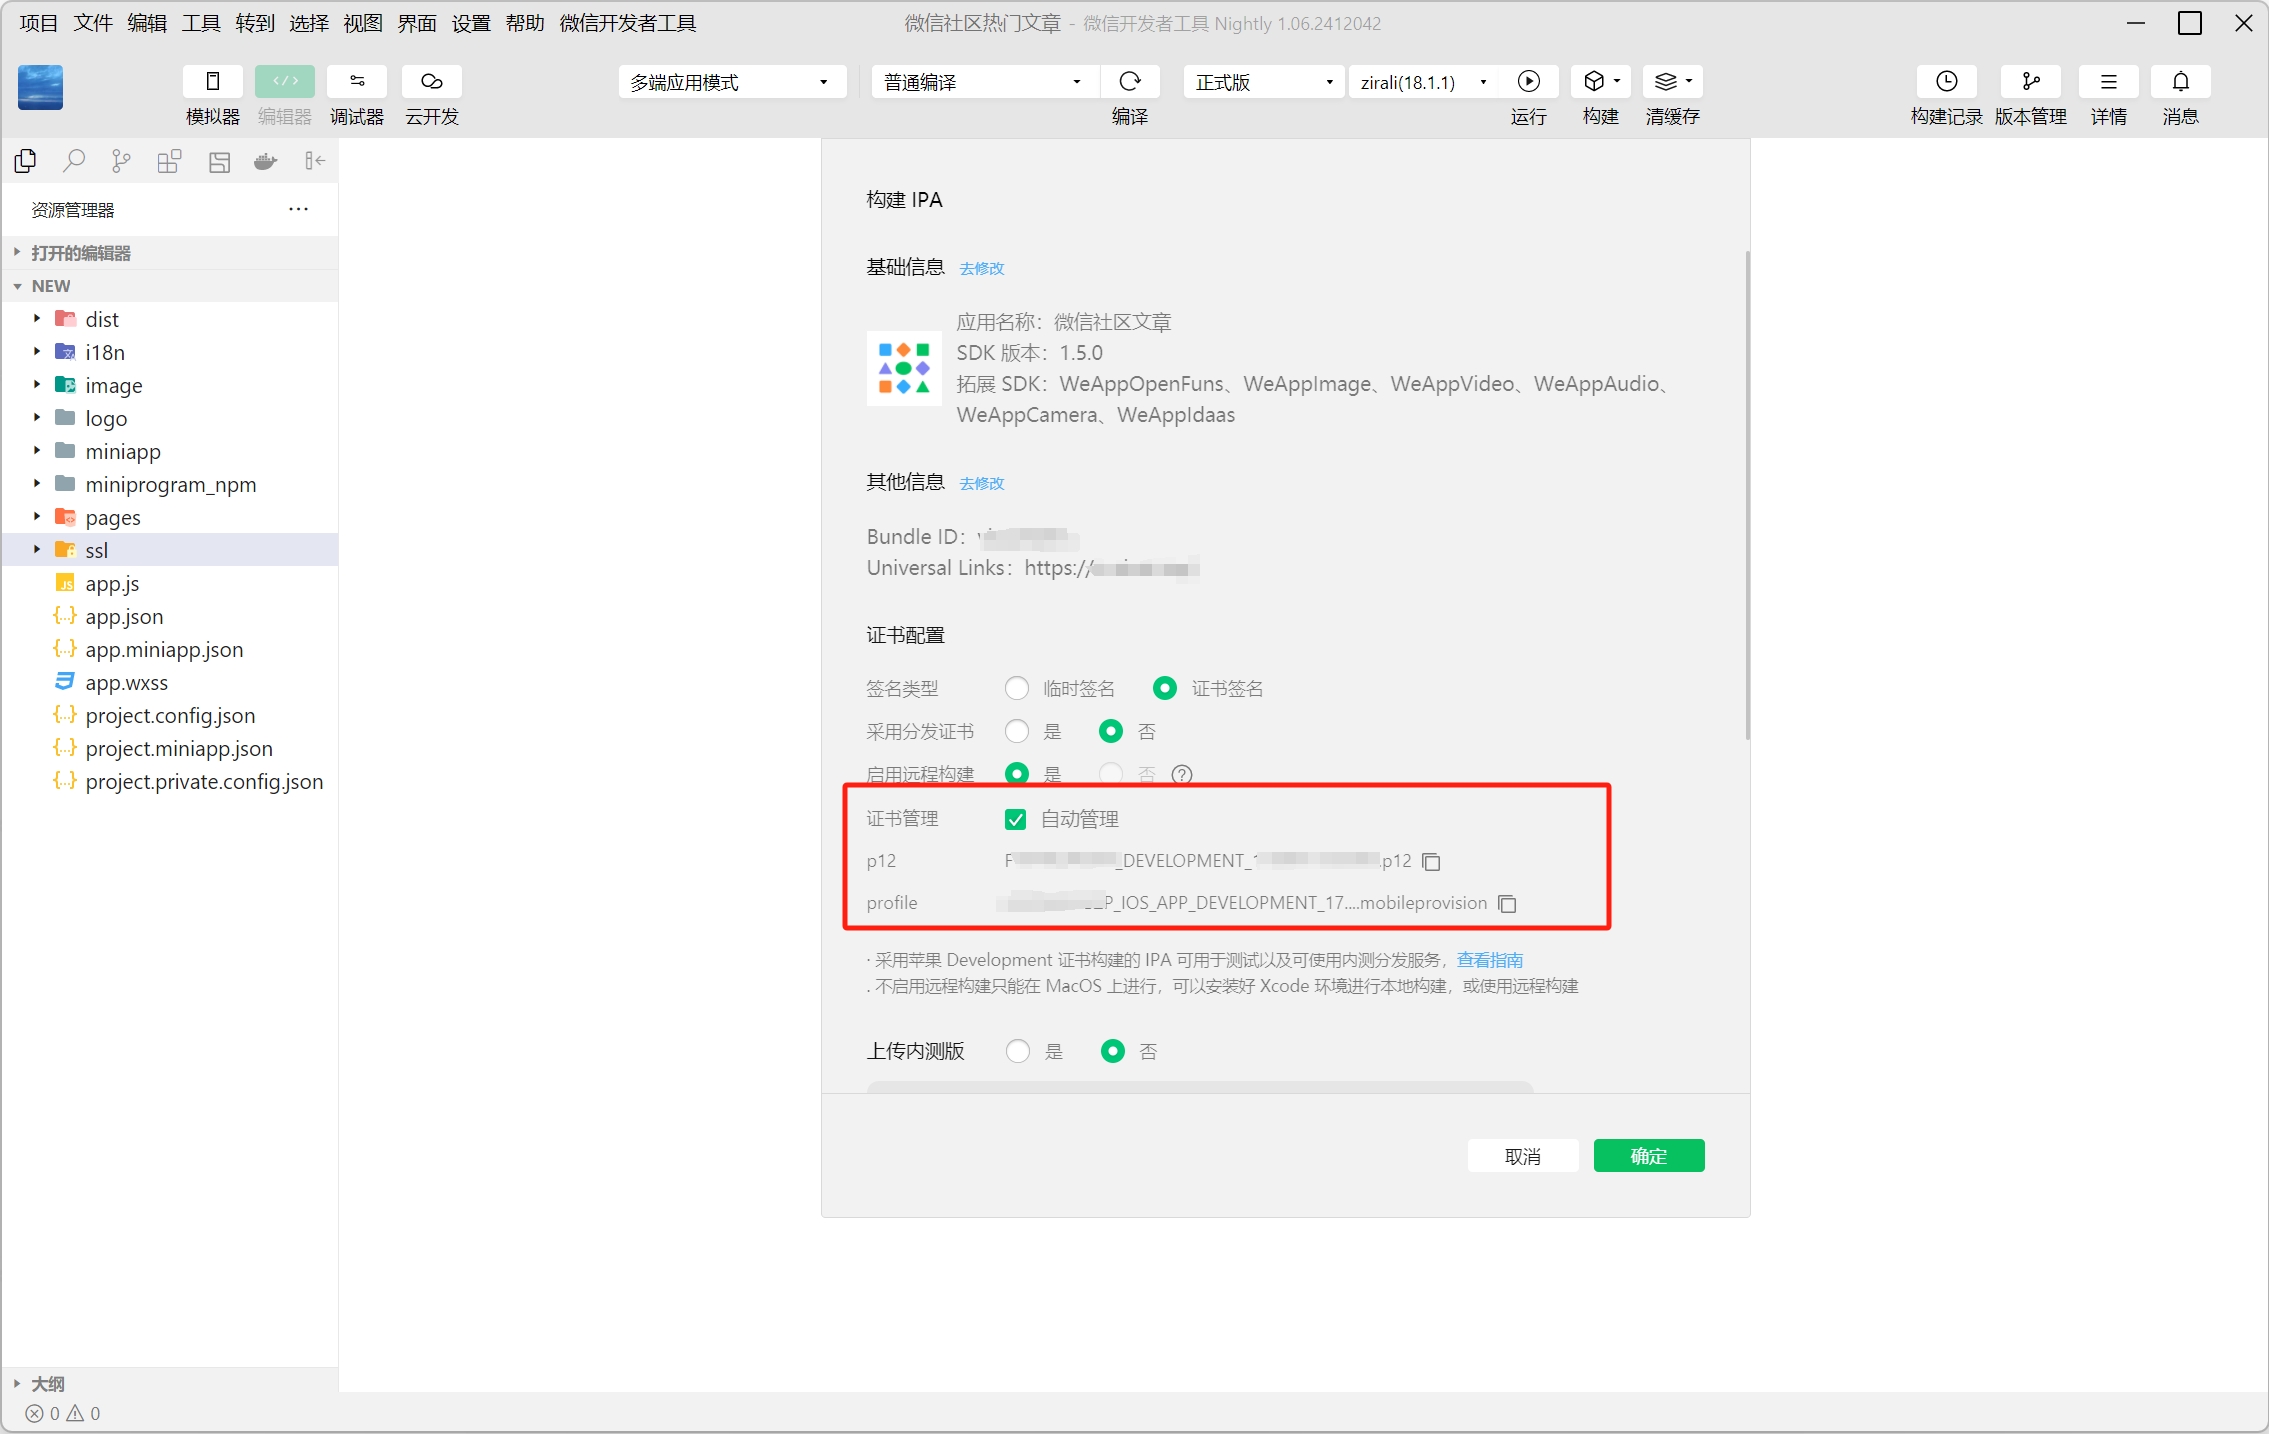Open version management (版本管理)
The image size is (2269, 1434).
coord(2030,82)
